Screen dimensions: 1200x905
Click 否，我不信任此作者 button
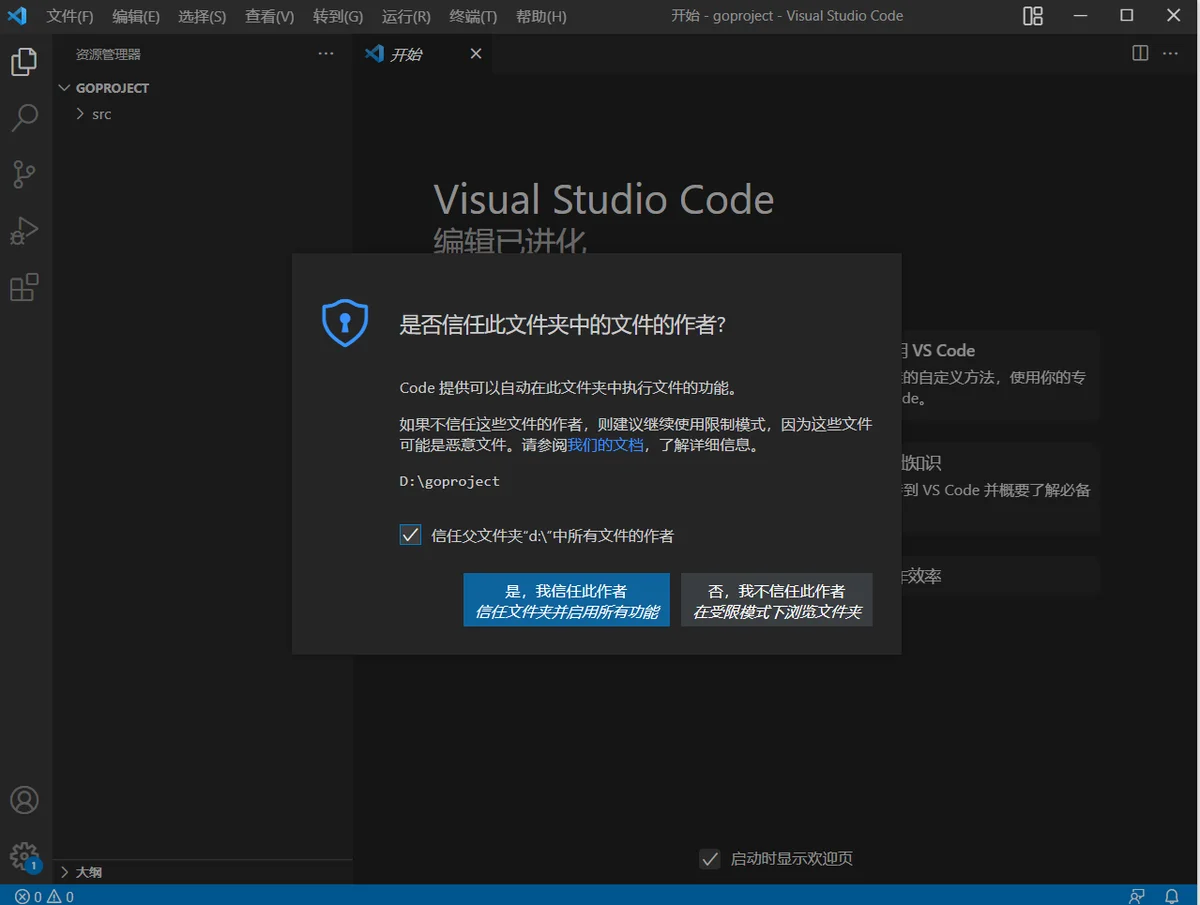click(x=777, y=600)
